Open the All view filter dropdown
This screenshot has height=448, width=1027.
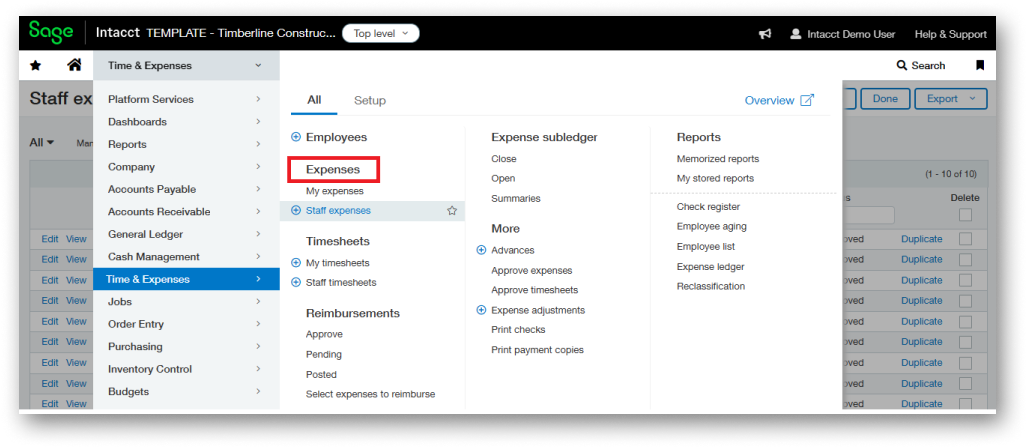41,142
